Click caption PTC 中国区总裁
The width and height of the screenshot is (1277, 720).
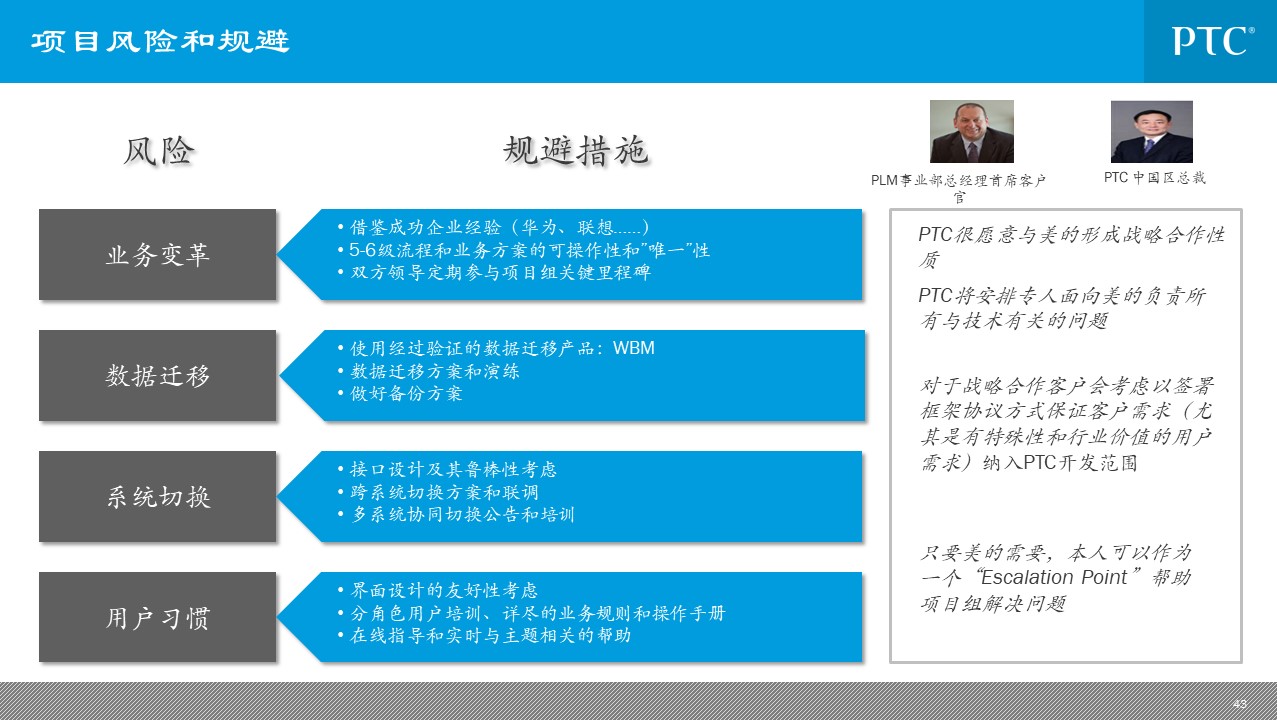[x=1154, y=177]
